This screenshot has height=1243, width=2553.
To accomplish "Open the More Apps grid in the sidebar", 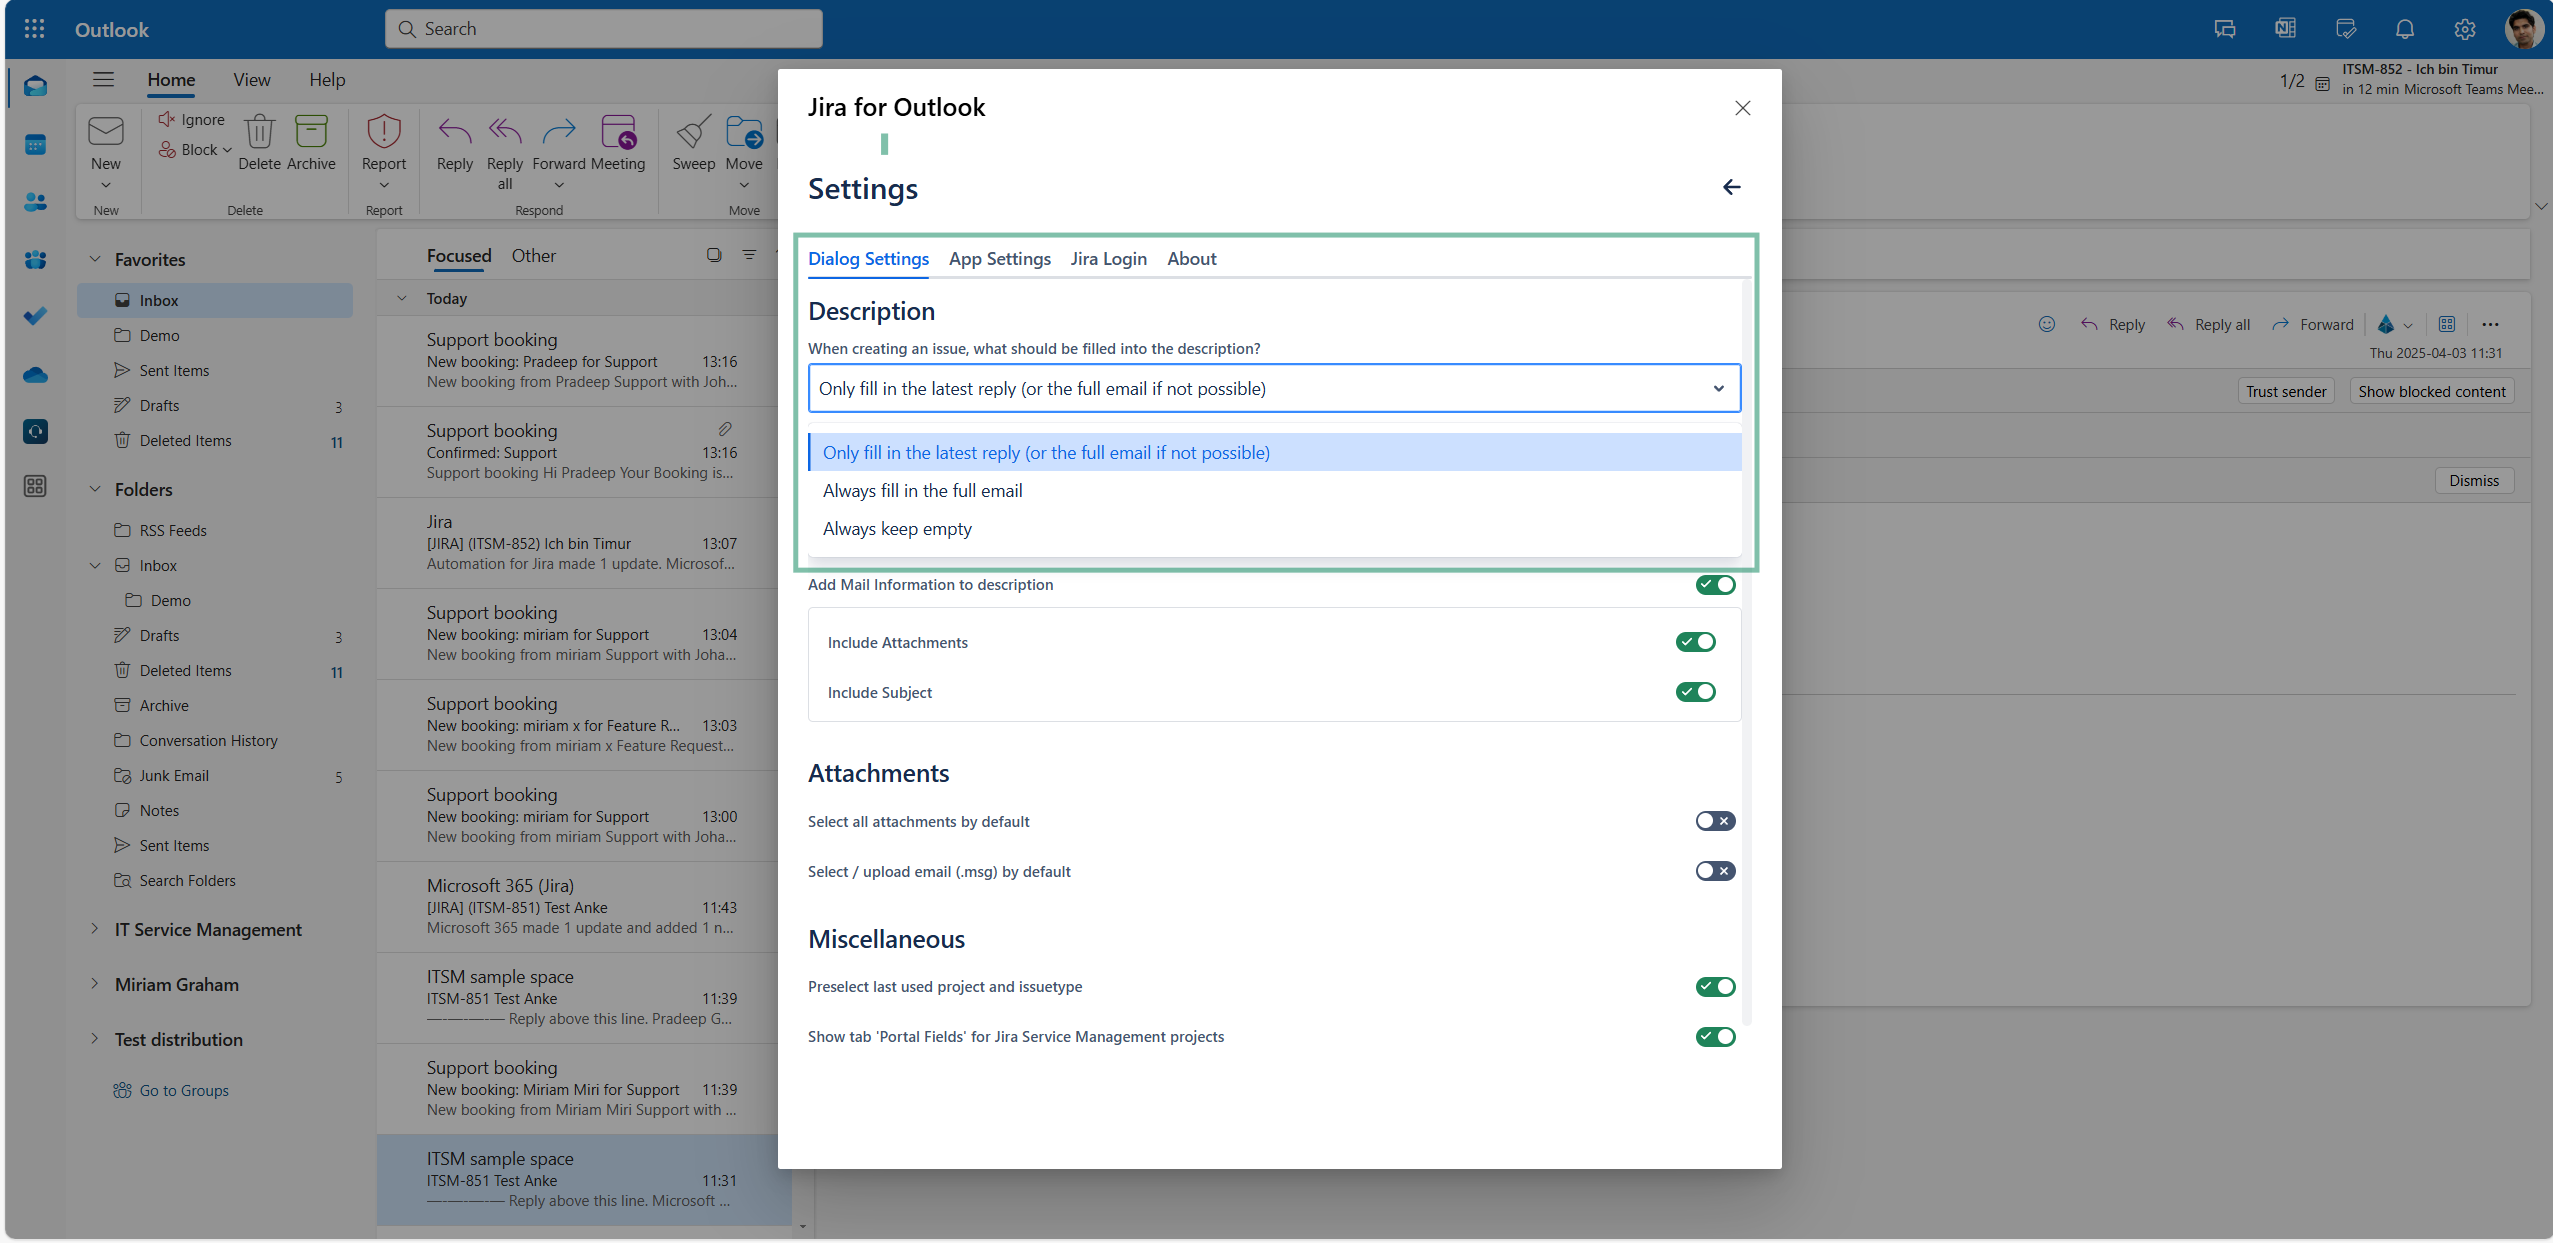I will click(x=35, y=487).
